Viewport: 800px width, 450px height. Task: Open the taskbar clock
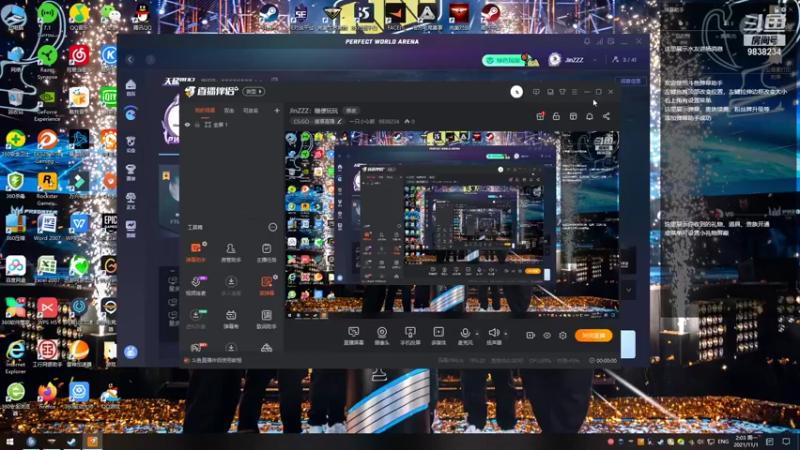(746, 441)
